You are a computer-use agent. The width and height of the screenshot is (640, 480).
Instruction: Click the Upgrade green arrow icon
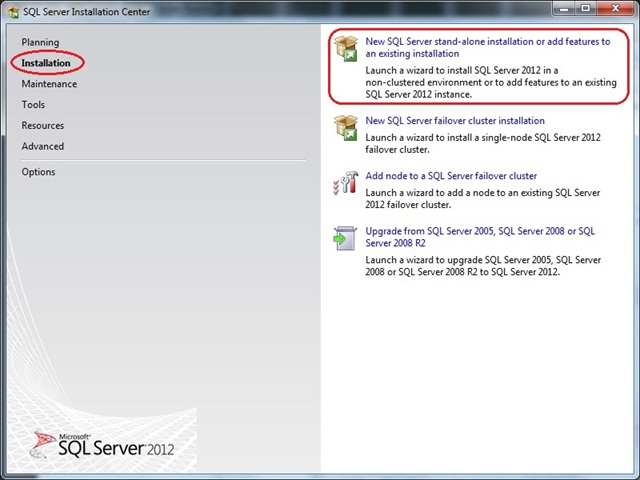pos(345,238)
